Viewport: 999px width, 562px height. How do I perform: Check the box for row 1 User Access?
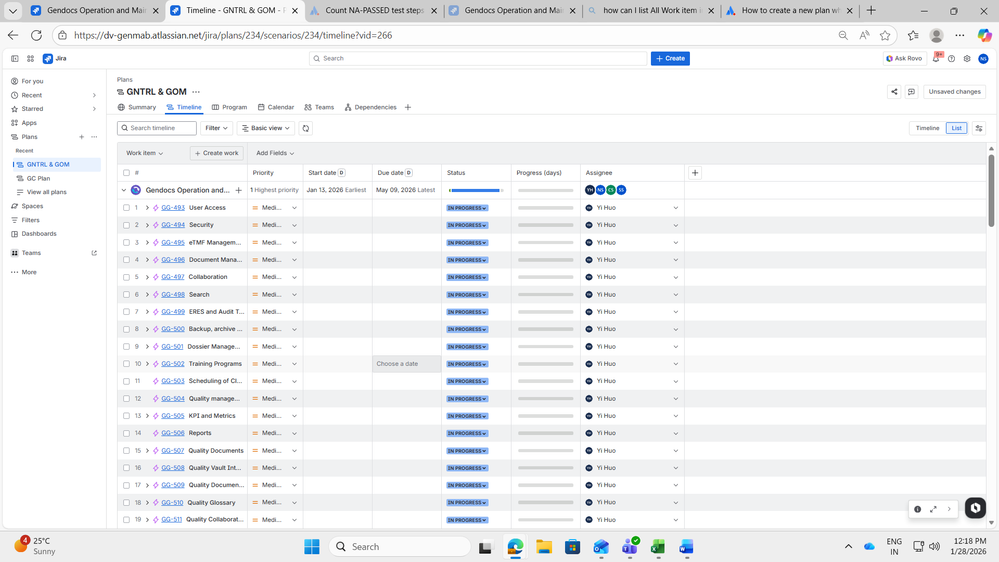[126, 208]
